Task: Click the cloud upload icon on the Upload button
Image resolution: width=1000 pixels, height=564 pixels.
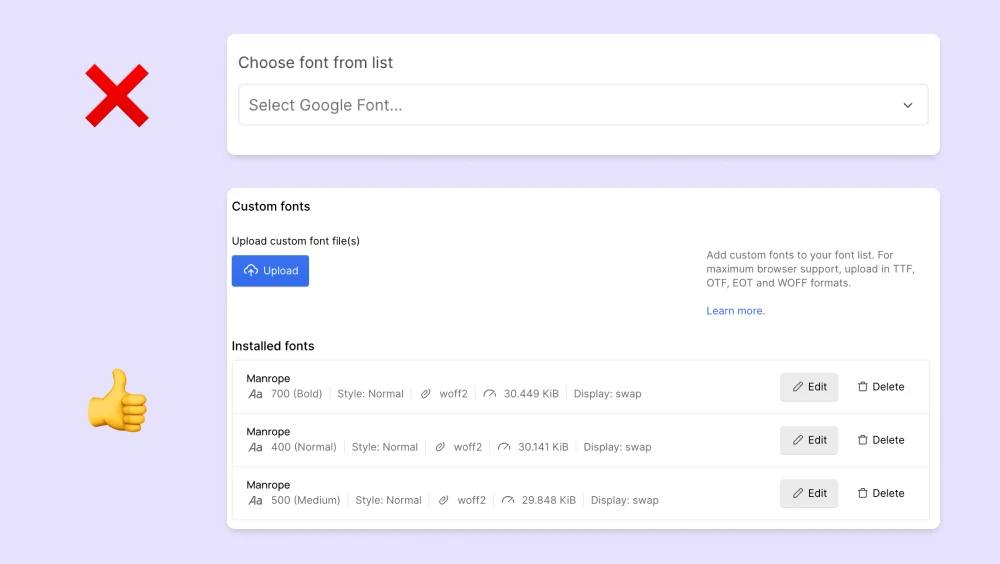Action: tap(251, 271)
